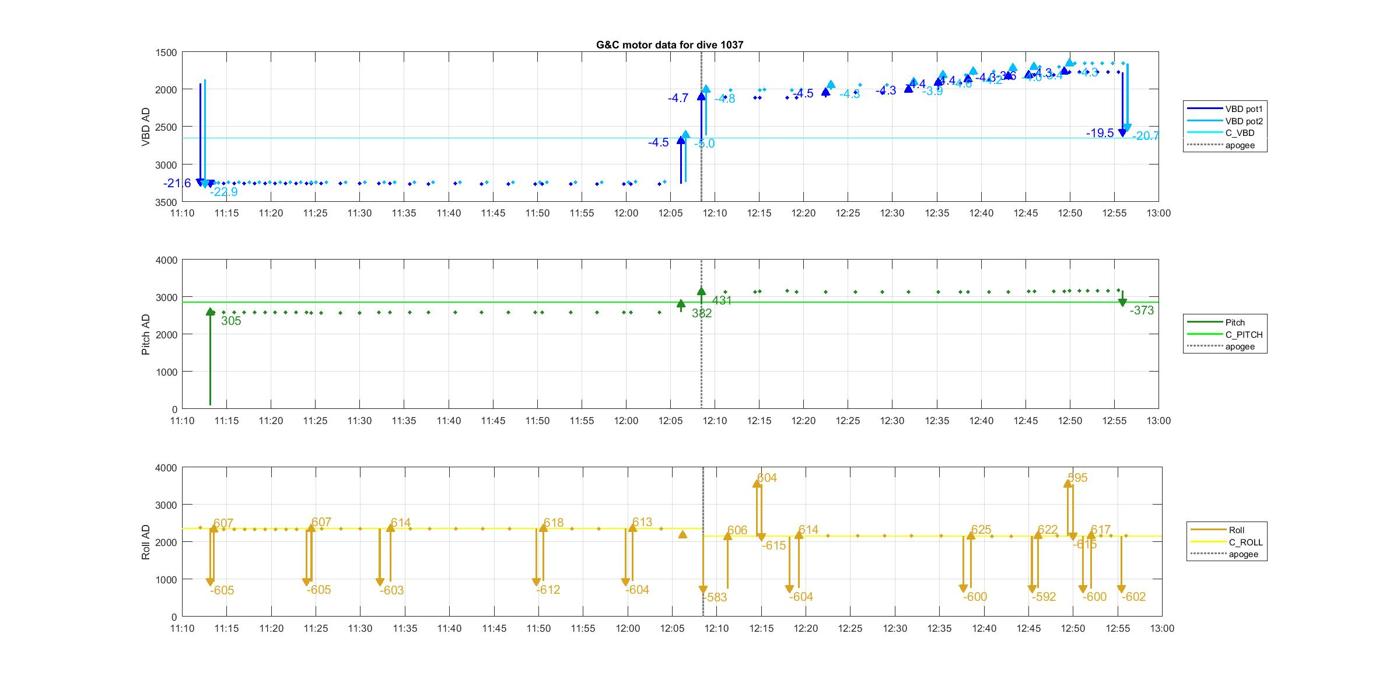The width and height of the screenshot is (1400, 693).
Task: Select the "-21.6" VBD data label
Action: pyautogui.click(x=177, y=183)
